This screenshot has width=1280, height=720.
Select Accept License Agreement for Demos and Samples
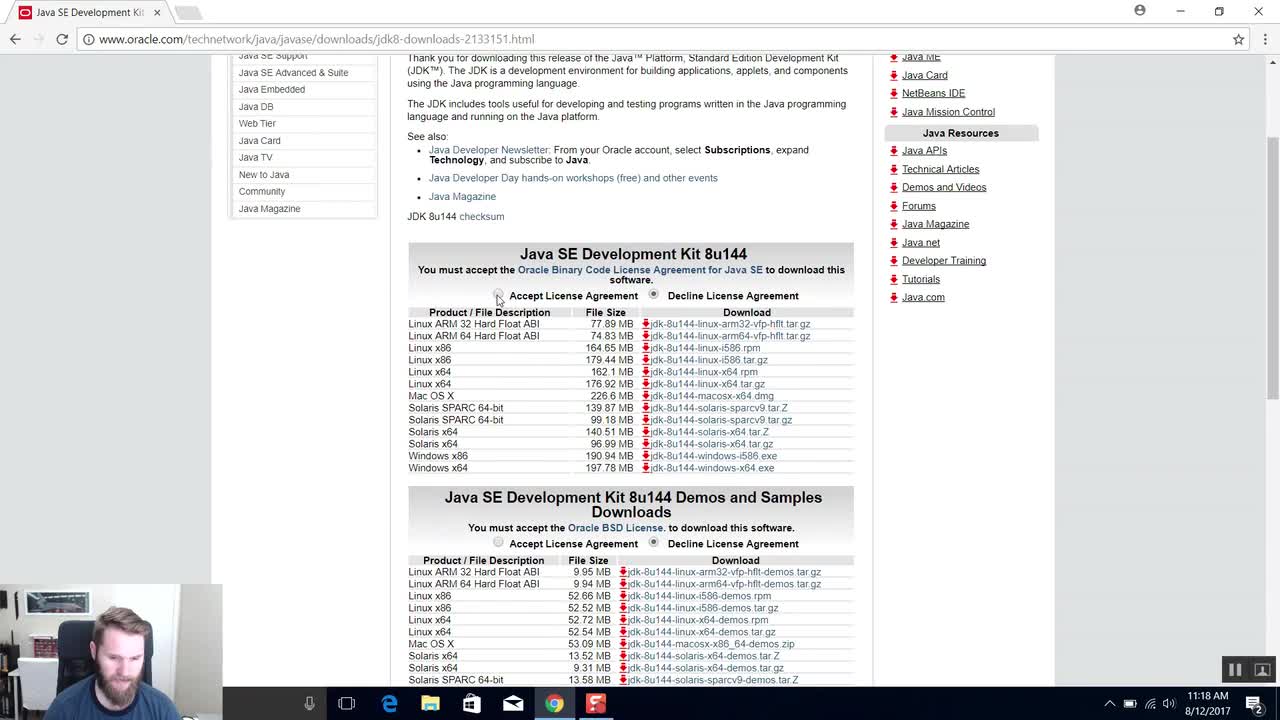498,542
